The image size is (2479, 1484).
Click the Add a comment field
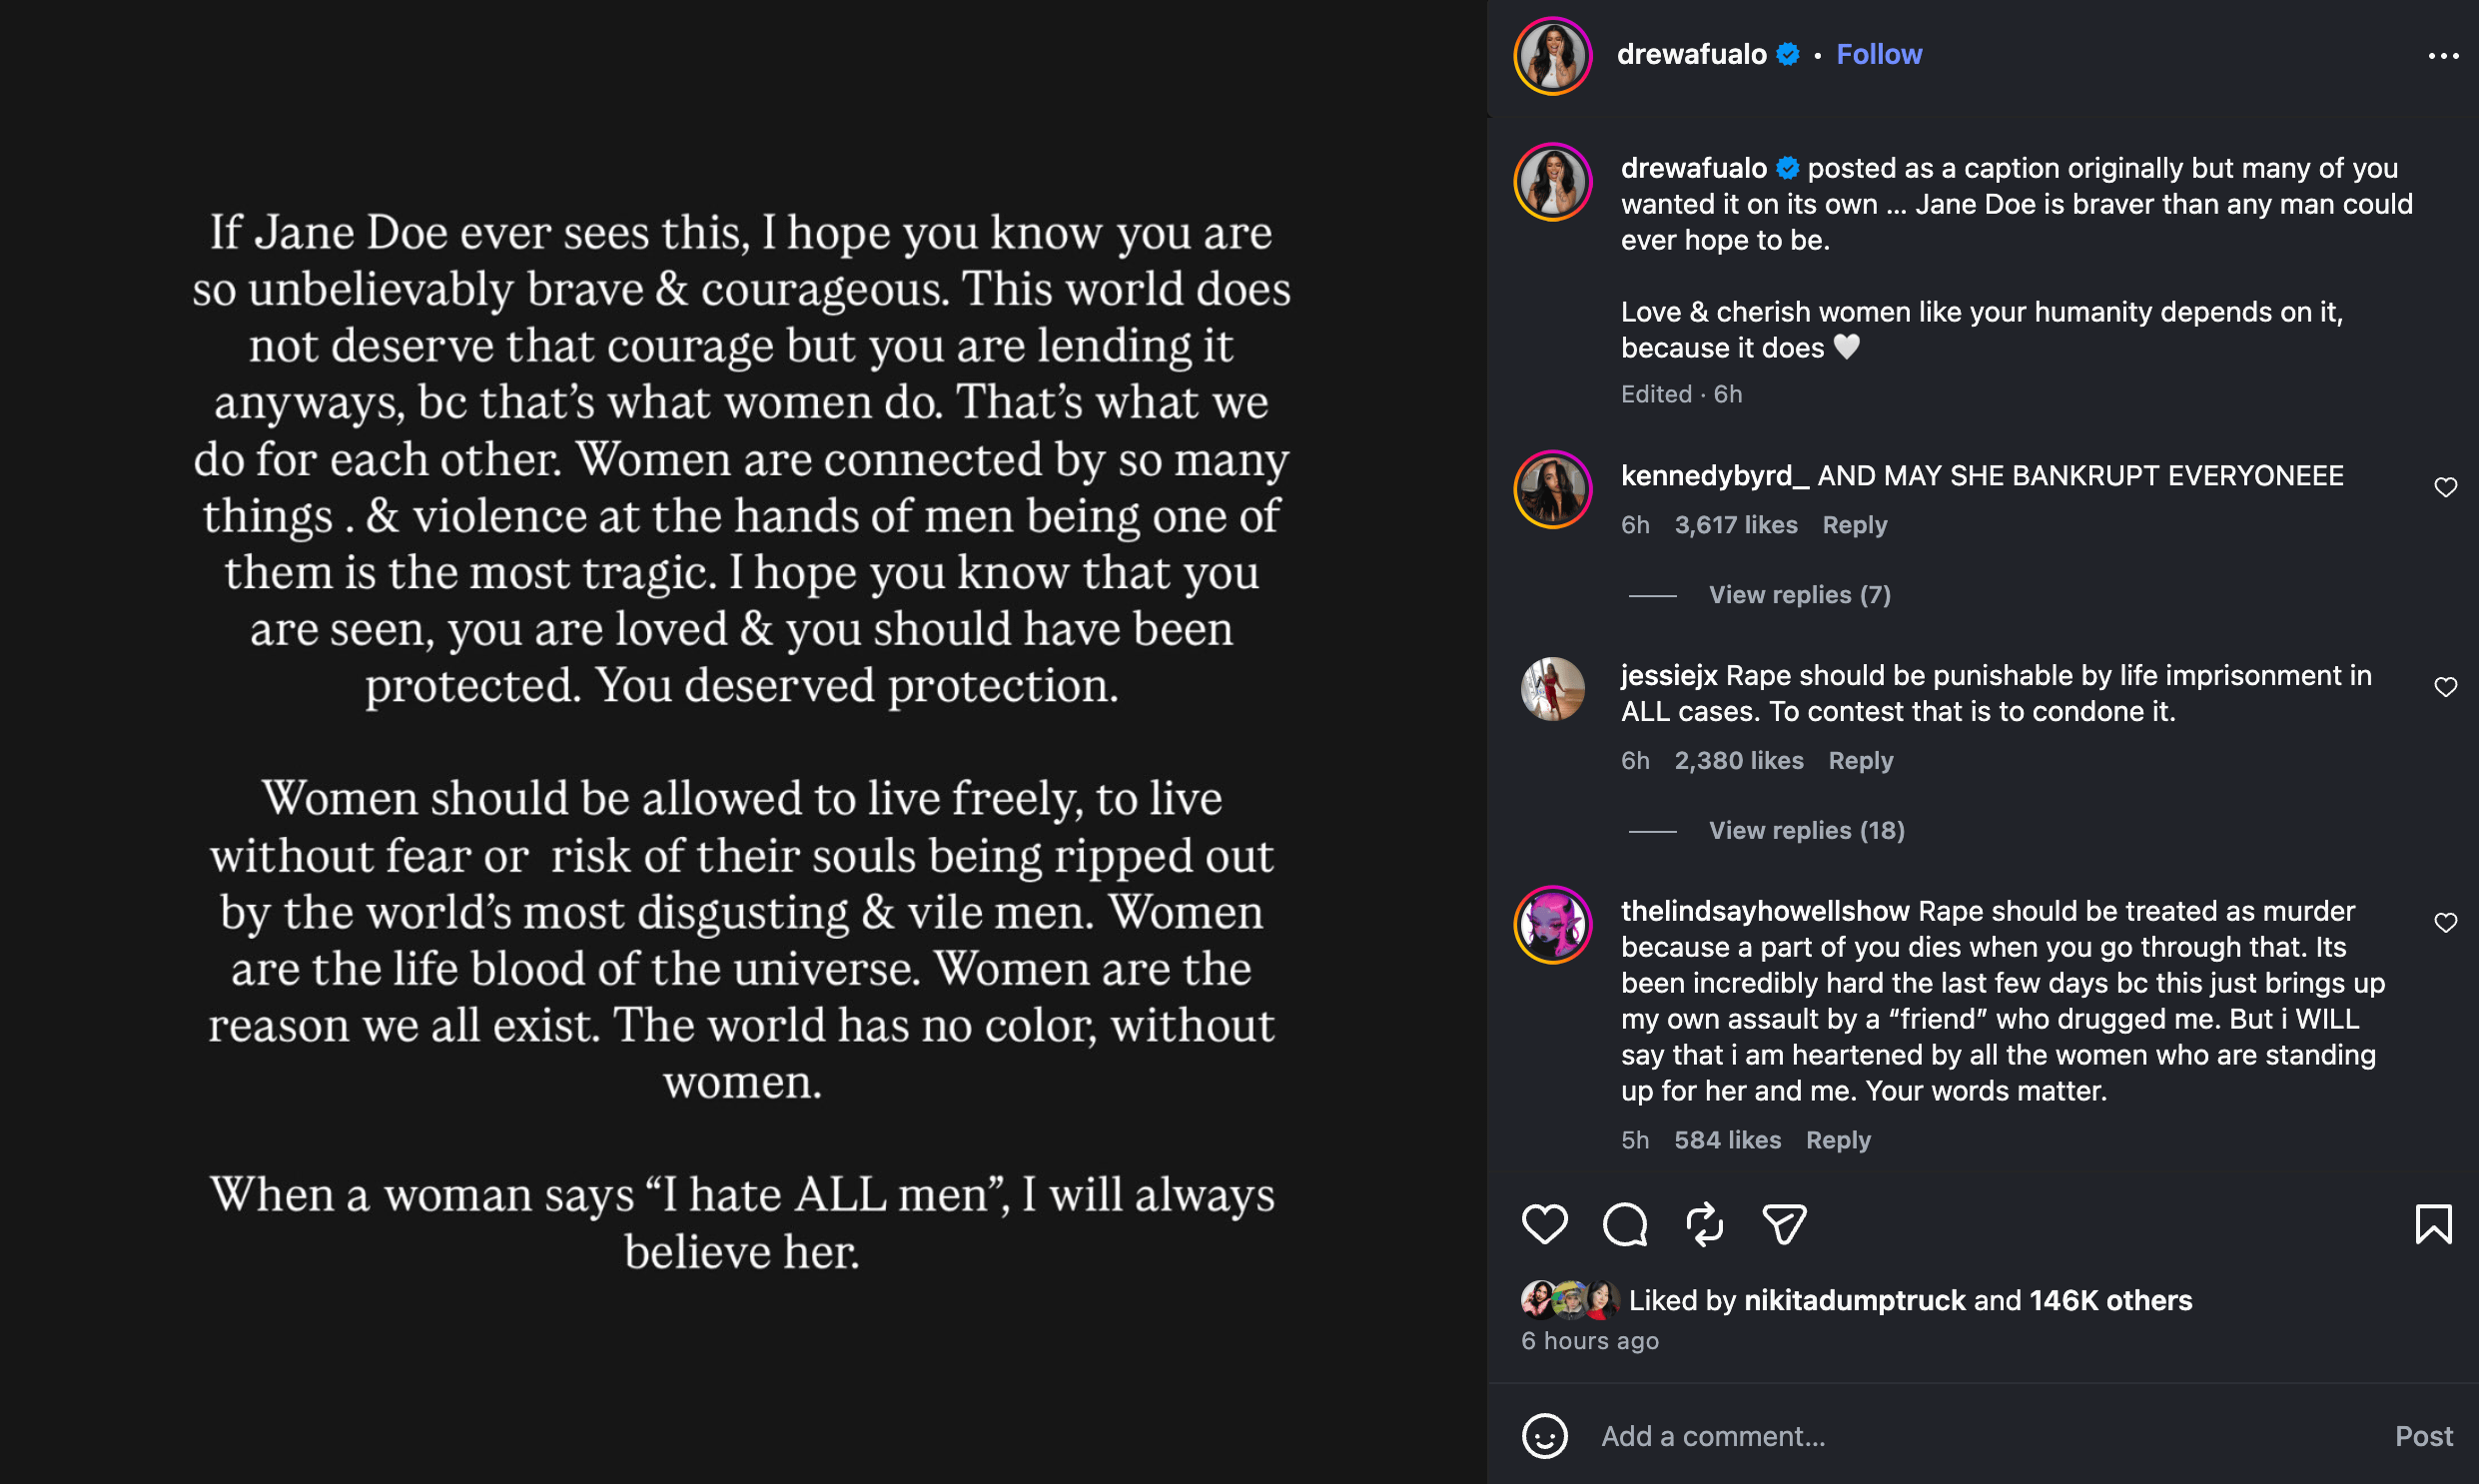[1985, 1436]
